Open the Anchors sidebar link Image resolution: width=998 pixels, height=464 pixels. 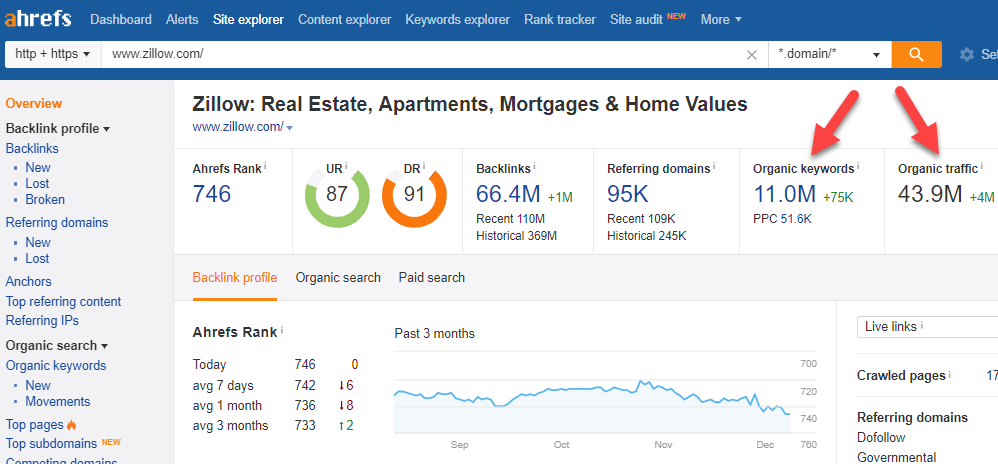pyautogui.click(x=29, y=281)
